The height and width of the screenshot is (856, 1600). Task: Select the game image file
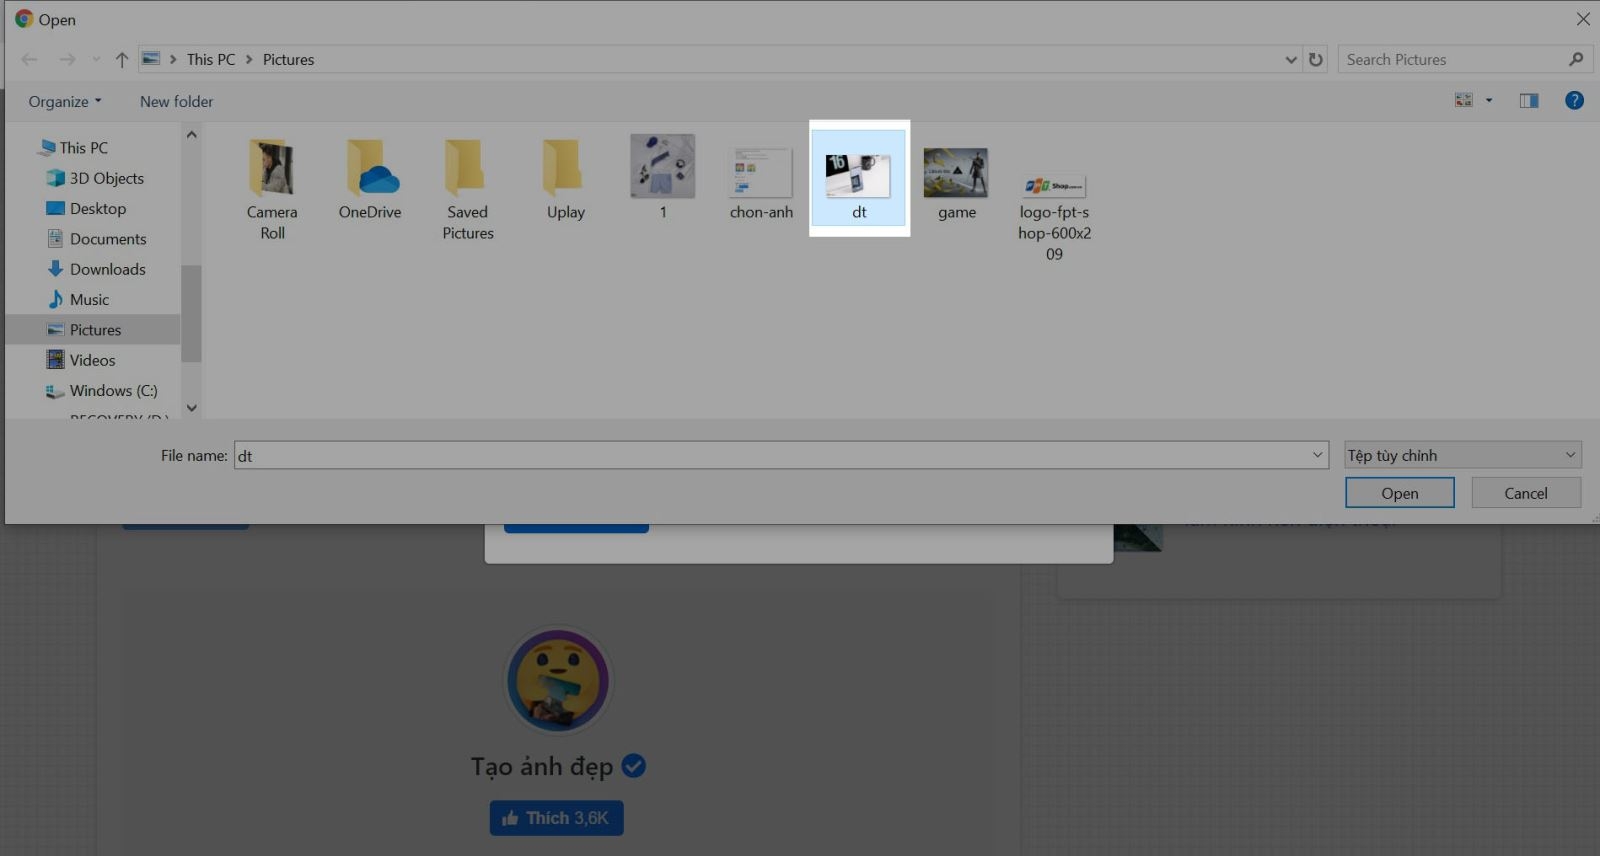[x=957, y=182]
